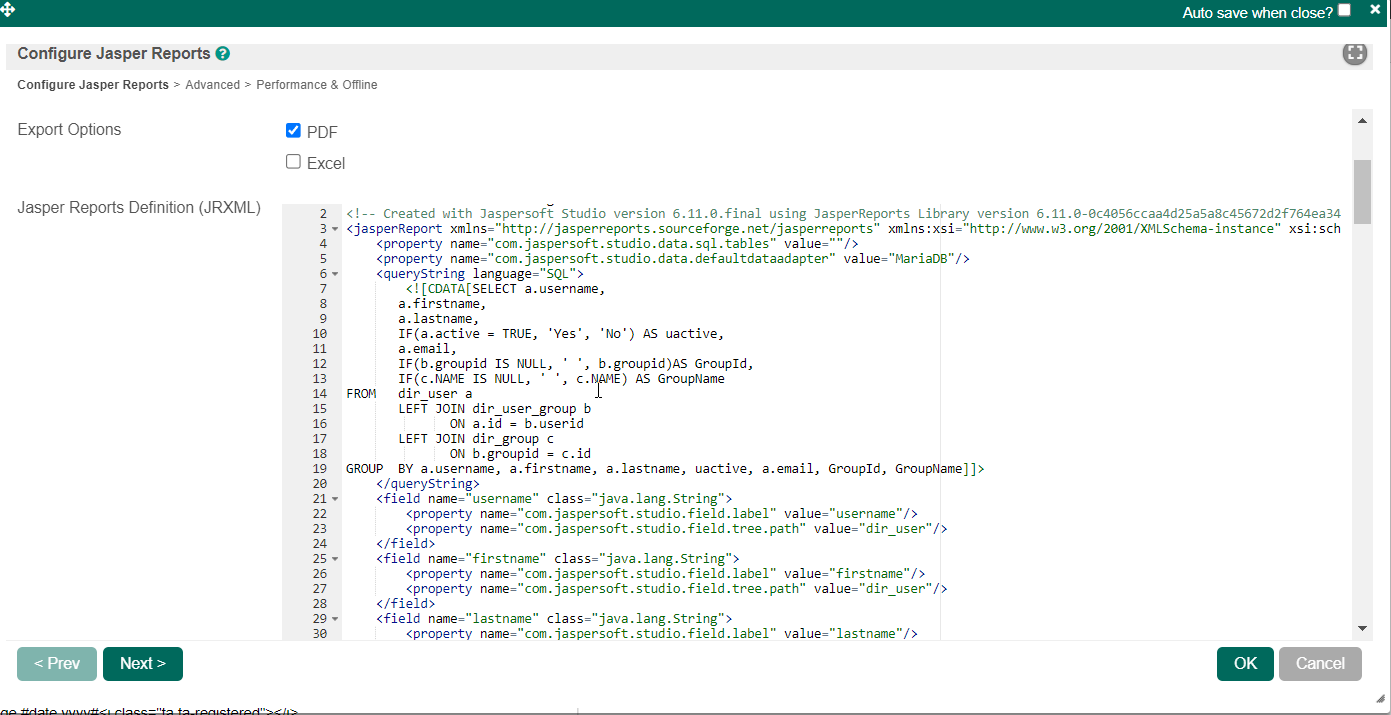1391x715 pixels.
Task: Go to Advanced breadcrumb section
Action: click(212, 85)
